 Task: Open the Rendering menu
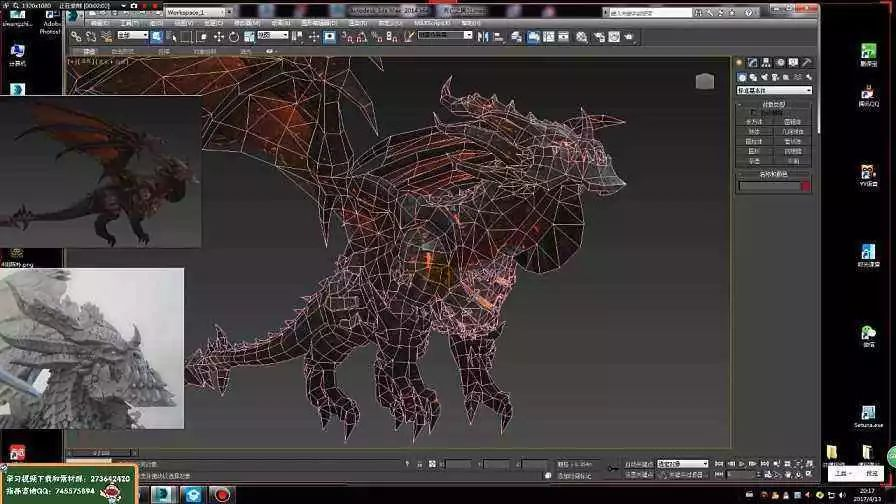tap(358, 23)
